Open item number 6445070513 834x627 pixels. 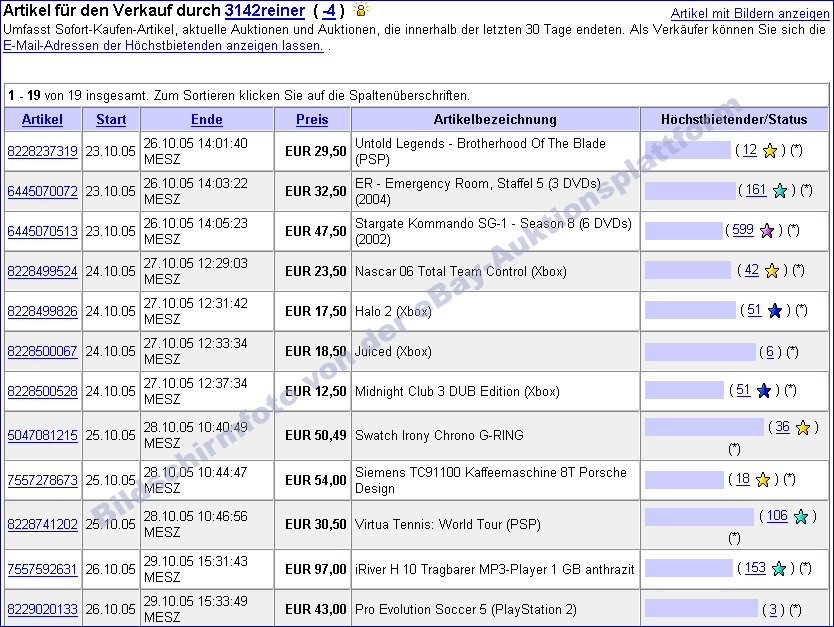(x=43, y=231)
